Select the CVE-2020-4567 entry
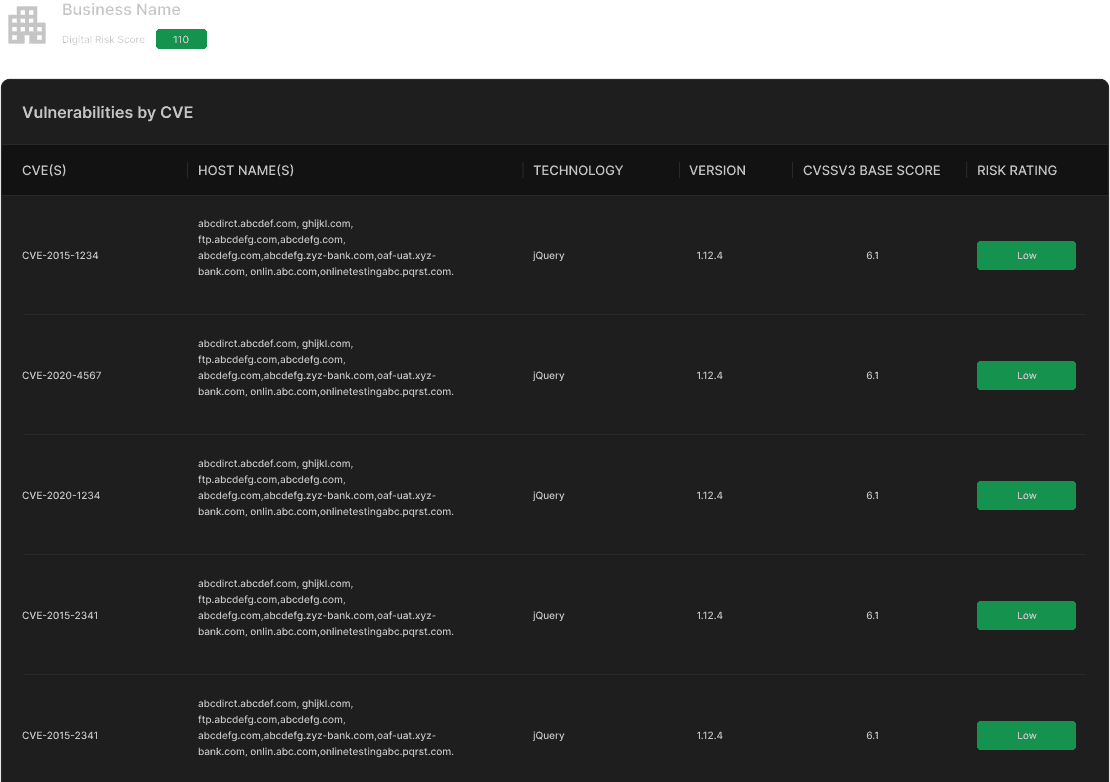The image size is (1110, 782). coord(62,376)
